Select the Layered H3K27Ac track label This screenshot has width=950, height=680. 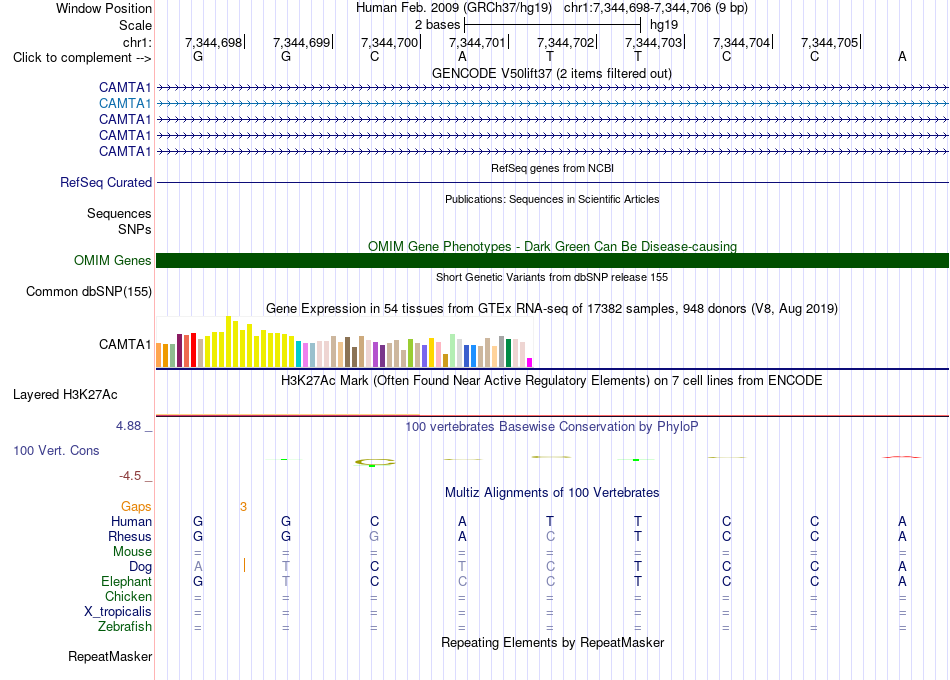(65, 395)
